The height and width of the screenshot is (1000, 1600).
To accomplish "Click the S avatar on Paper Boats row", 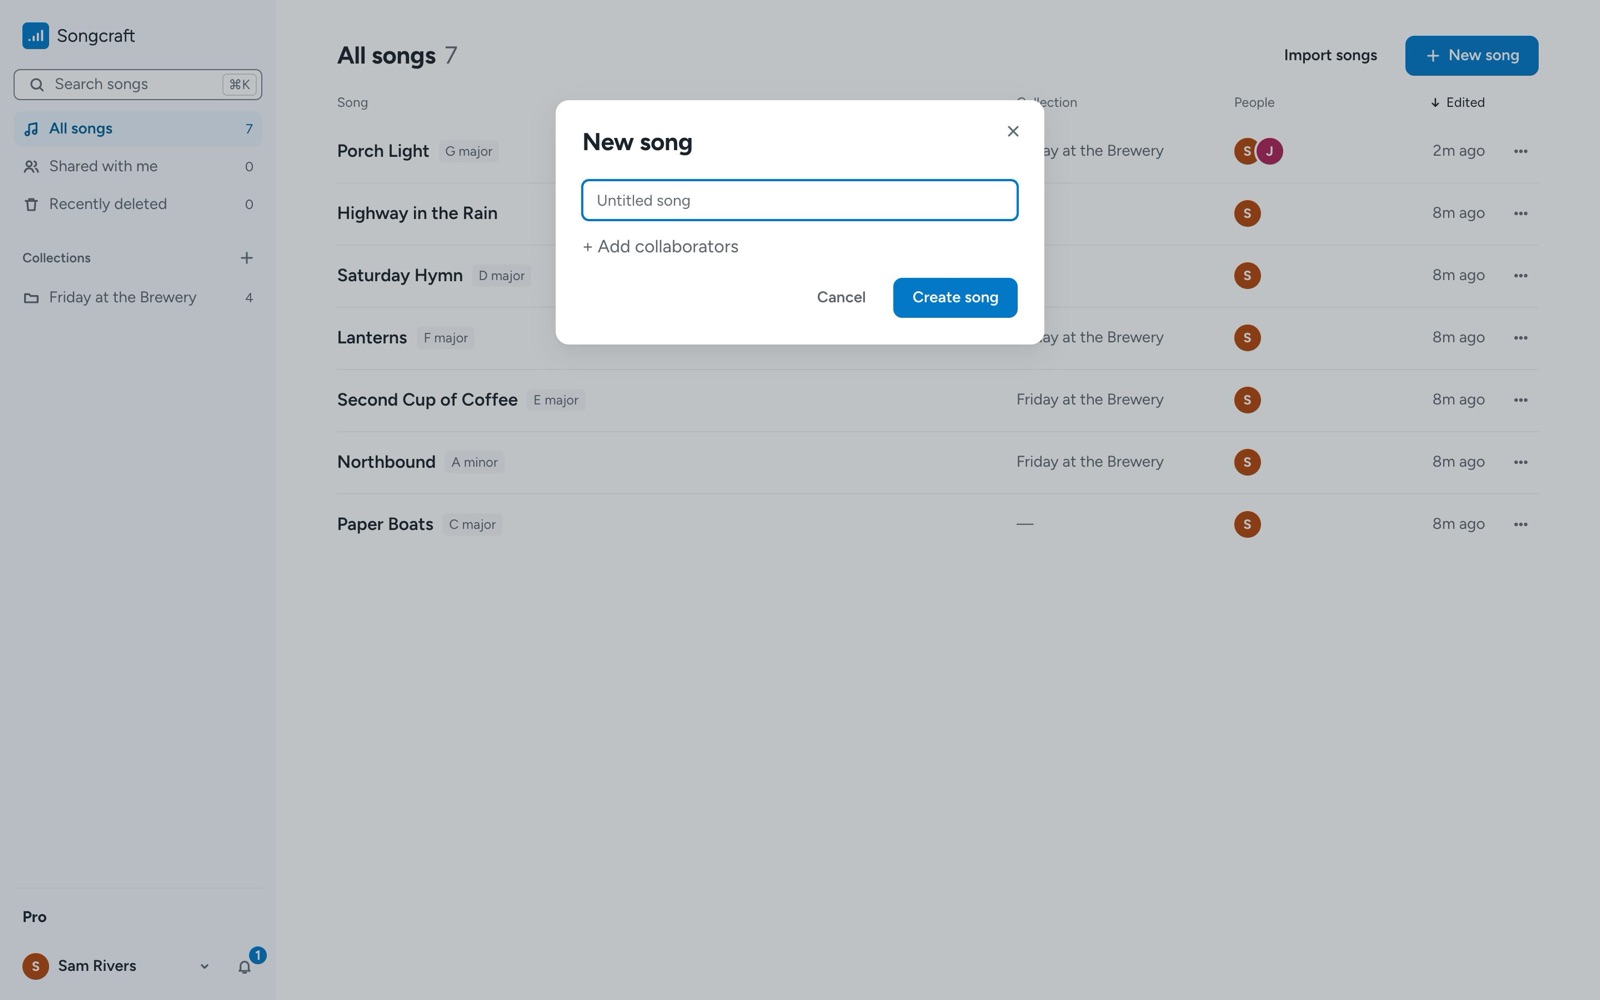I will [x=1247, y=524].
